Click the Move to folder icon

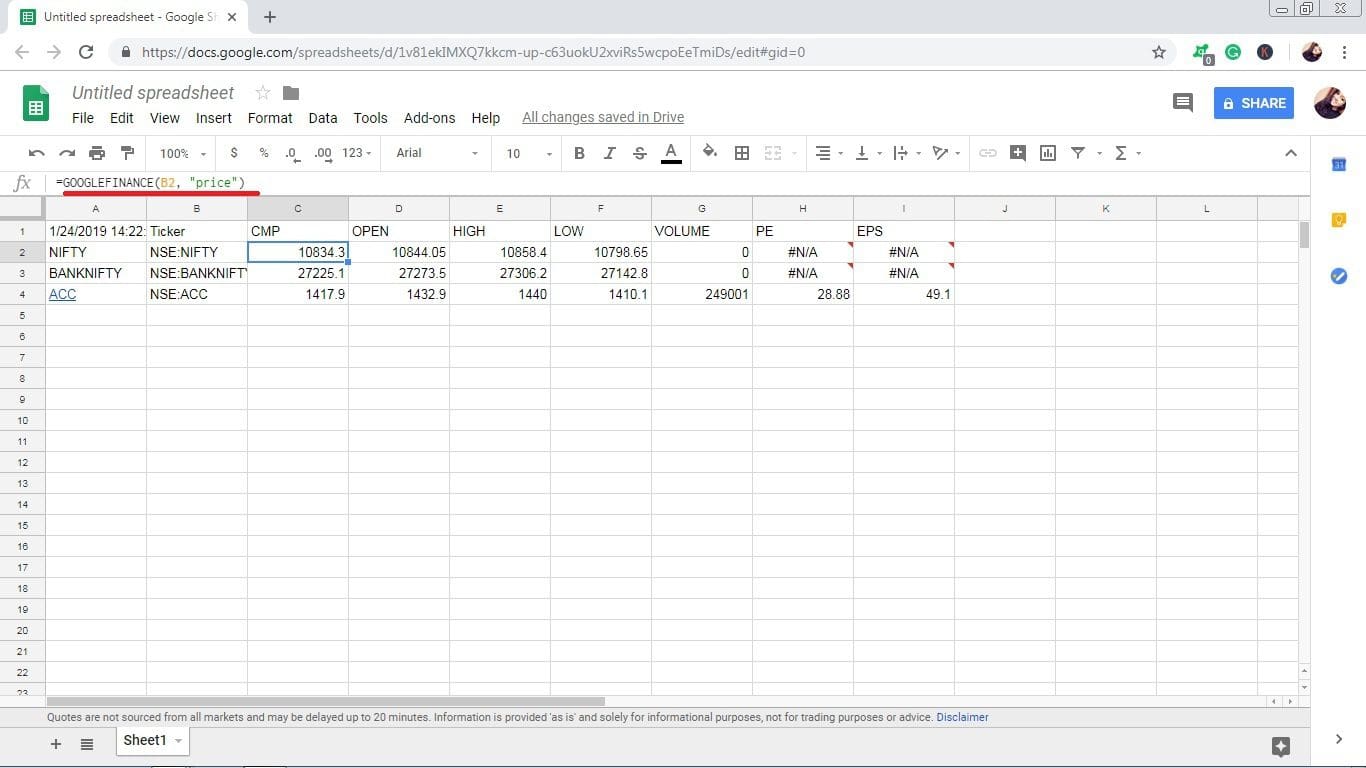pyautogui.click(x=291, y=93)
